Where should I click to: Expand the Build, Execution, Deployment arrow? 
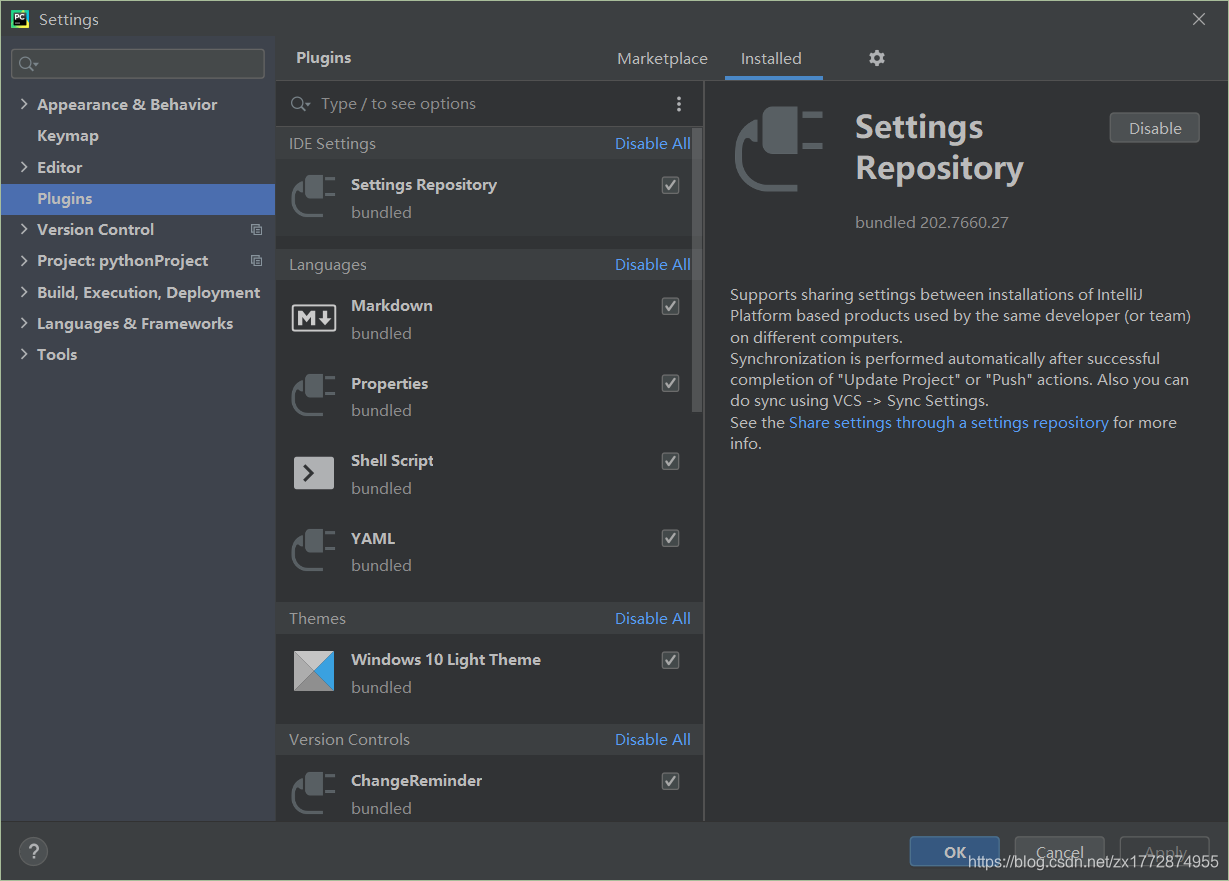click(24, 292)
